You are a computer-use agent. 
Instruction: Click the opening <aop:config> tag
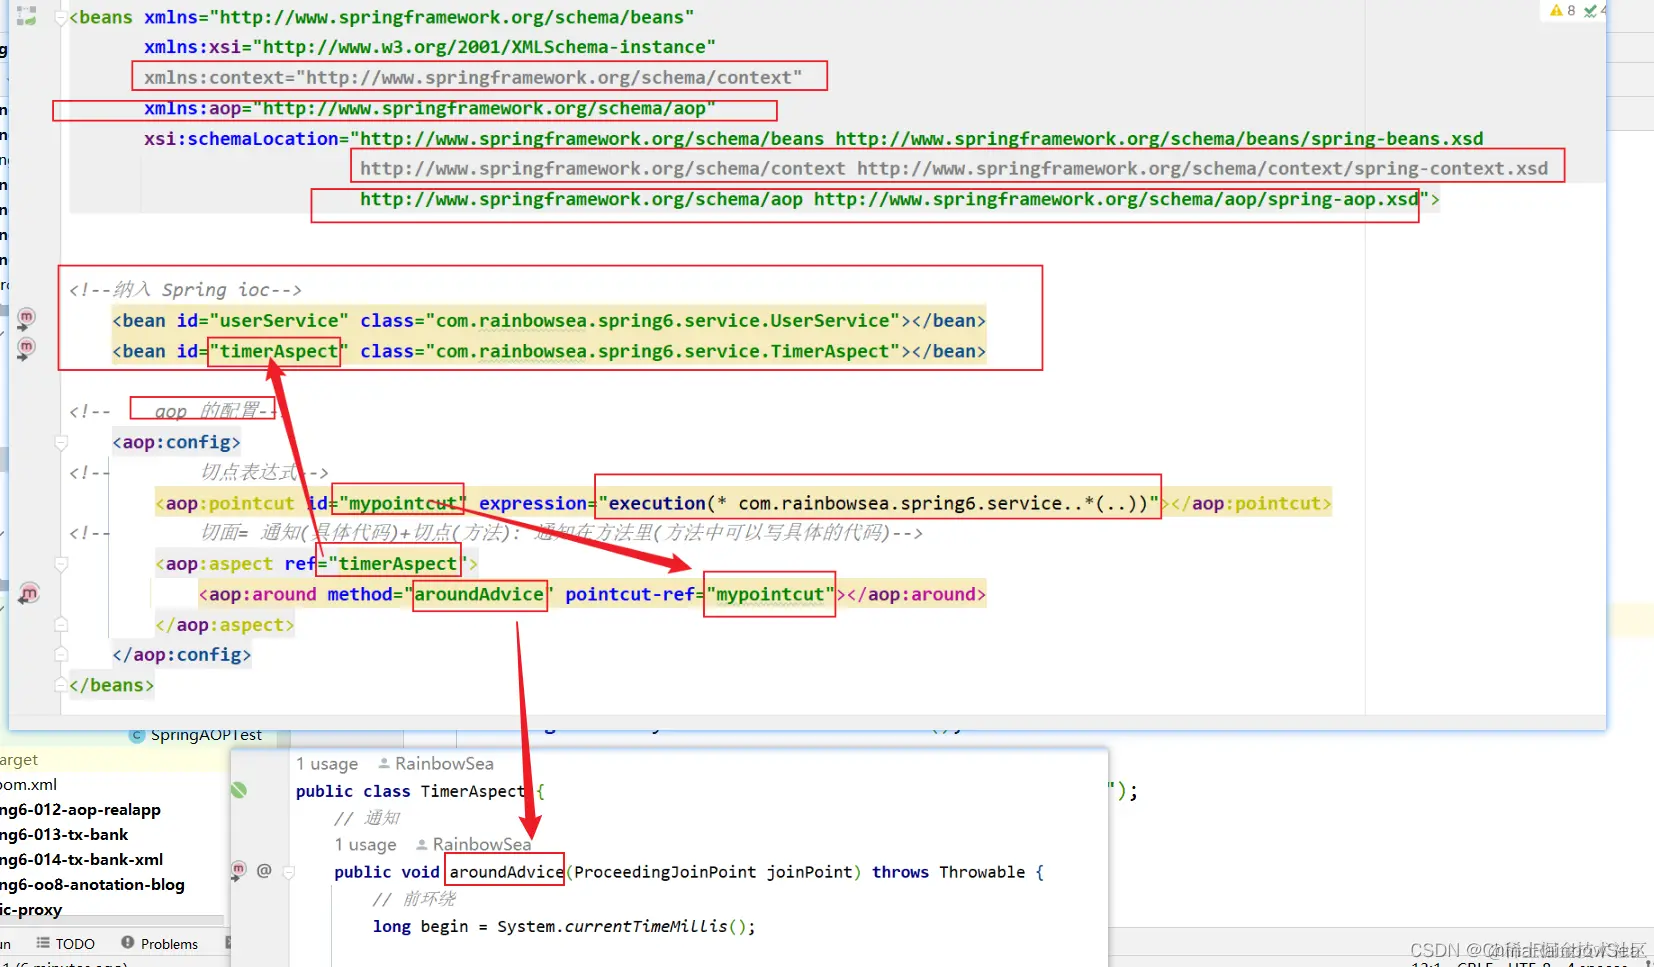point(176,442)
